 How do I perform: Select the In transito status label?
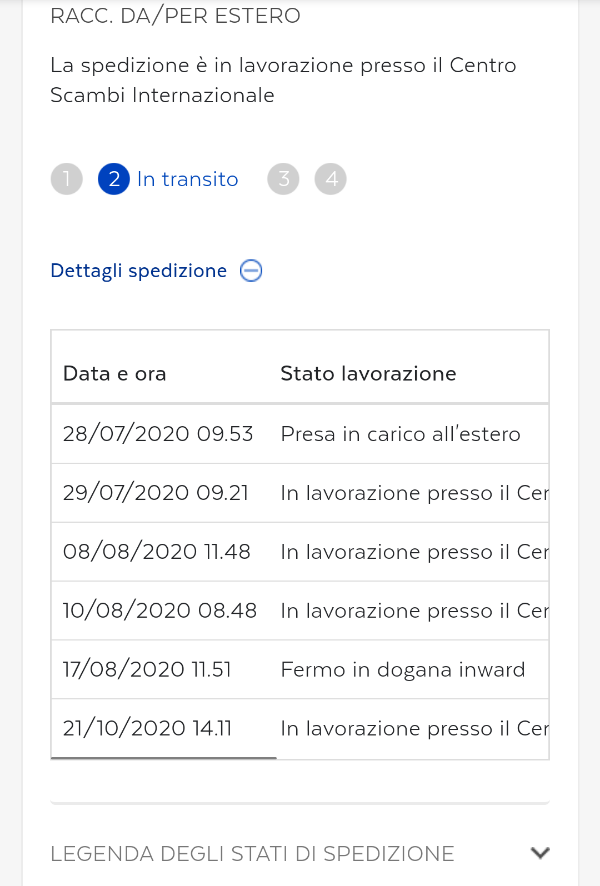click(188, 179)
